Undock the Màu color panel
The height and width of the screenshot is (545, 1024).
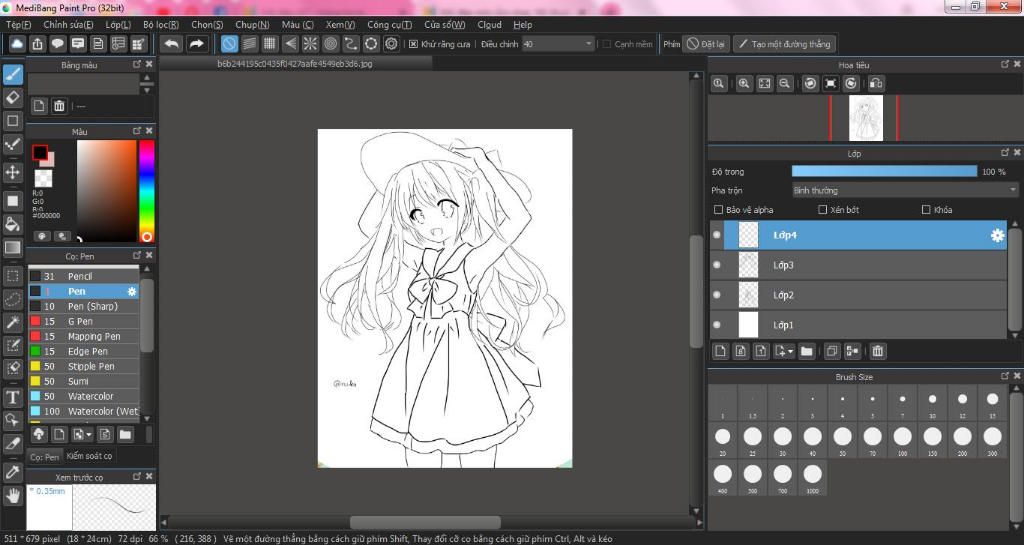click(136, 131)
